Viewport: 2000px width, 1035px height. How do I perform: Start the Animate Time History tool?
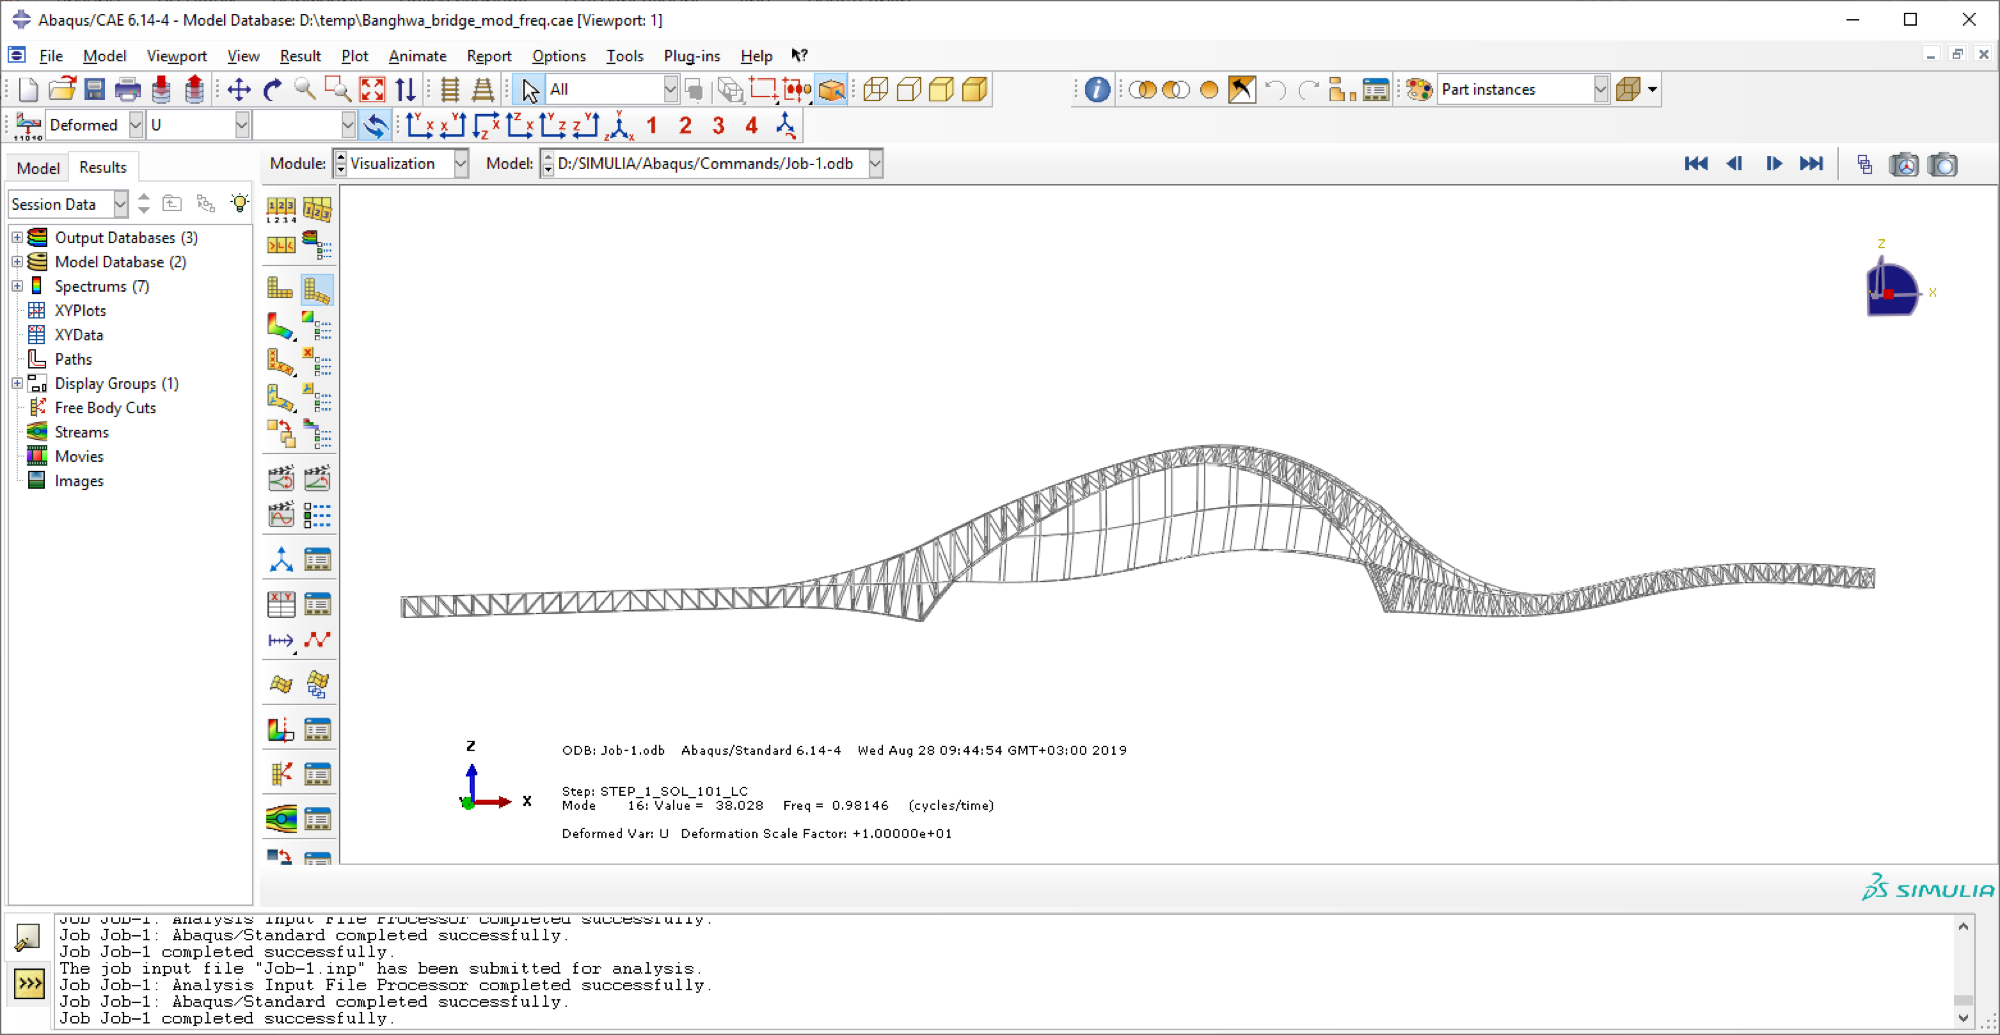[x=317, y=478]
